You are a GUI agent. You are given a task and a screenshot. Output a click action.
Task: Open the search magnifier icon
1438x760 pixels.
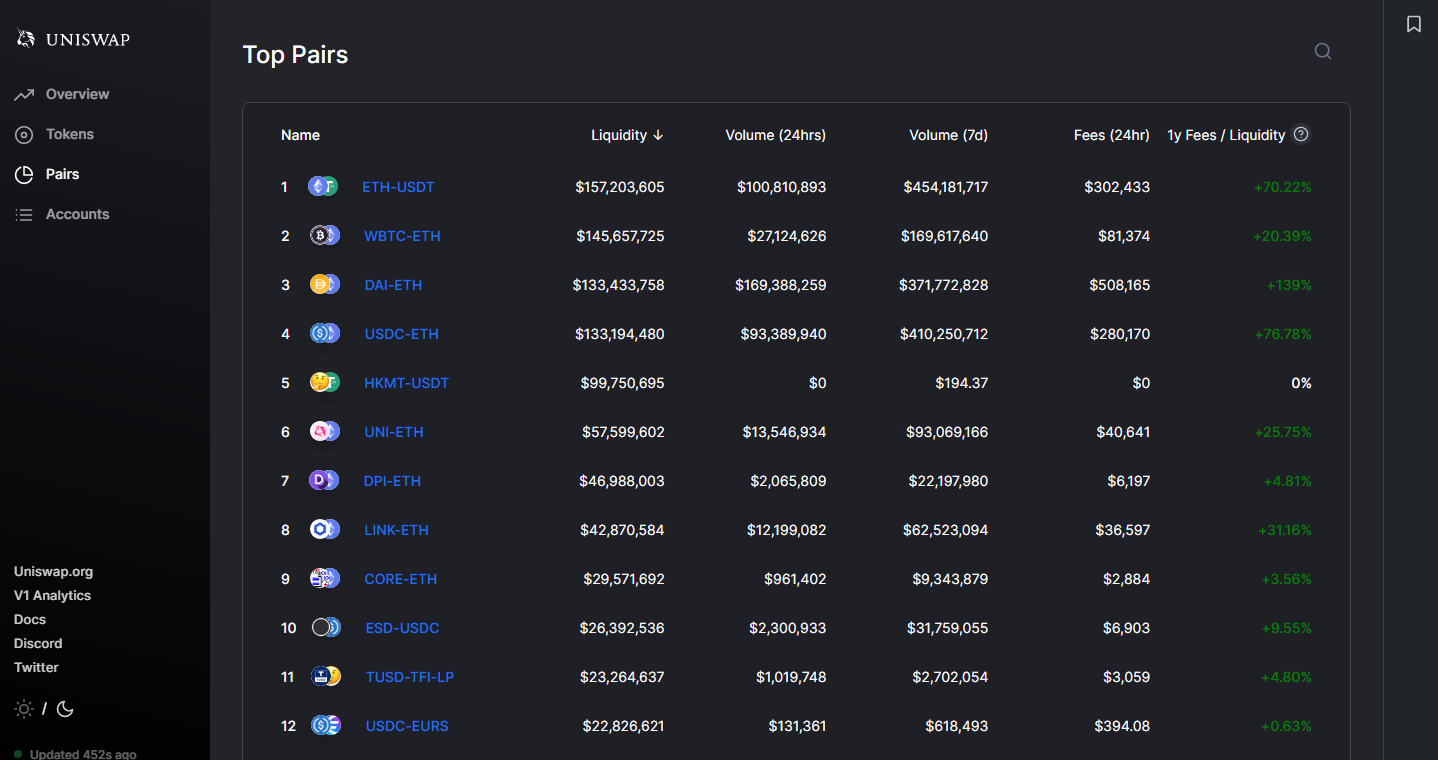(x=1322, y=51)
